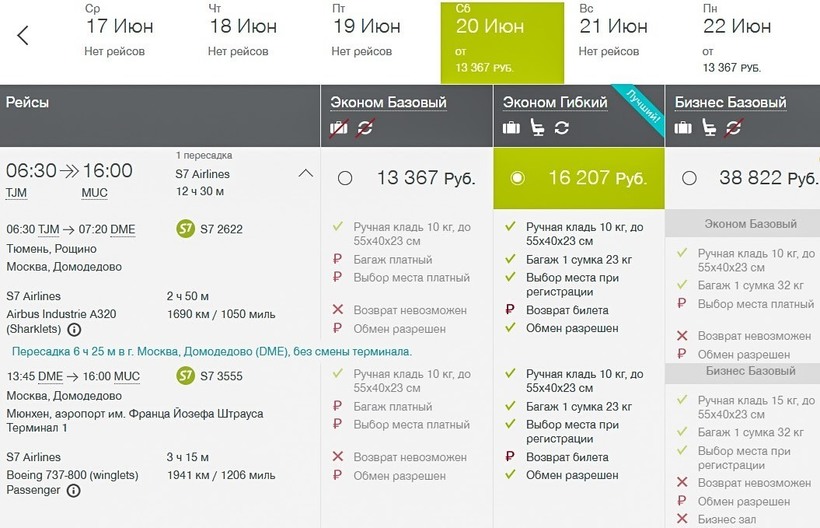Open the Бизнес Базовый fare description
The image size is (820, 528).
[730, 102]
